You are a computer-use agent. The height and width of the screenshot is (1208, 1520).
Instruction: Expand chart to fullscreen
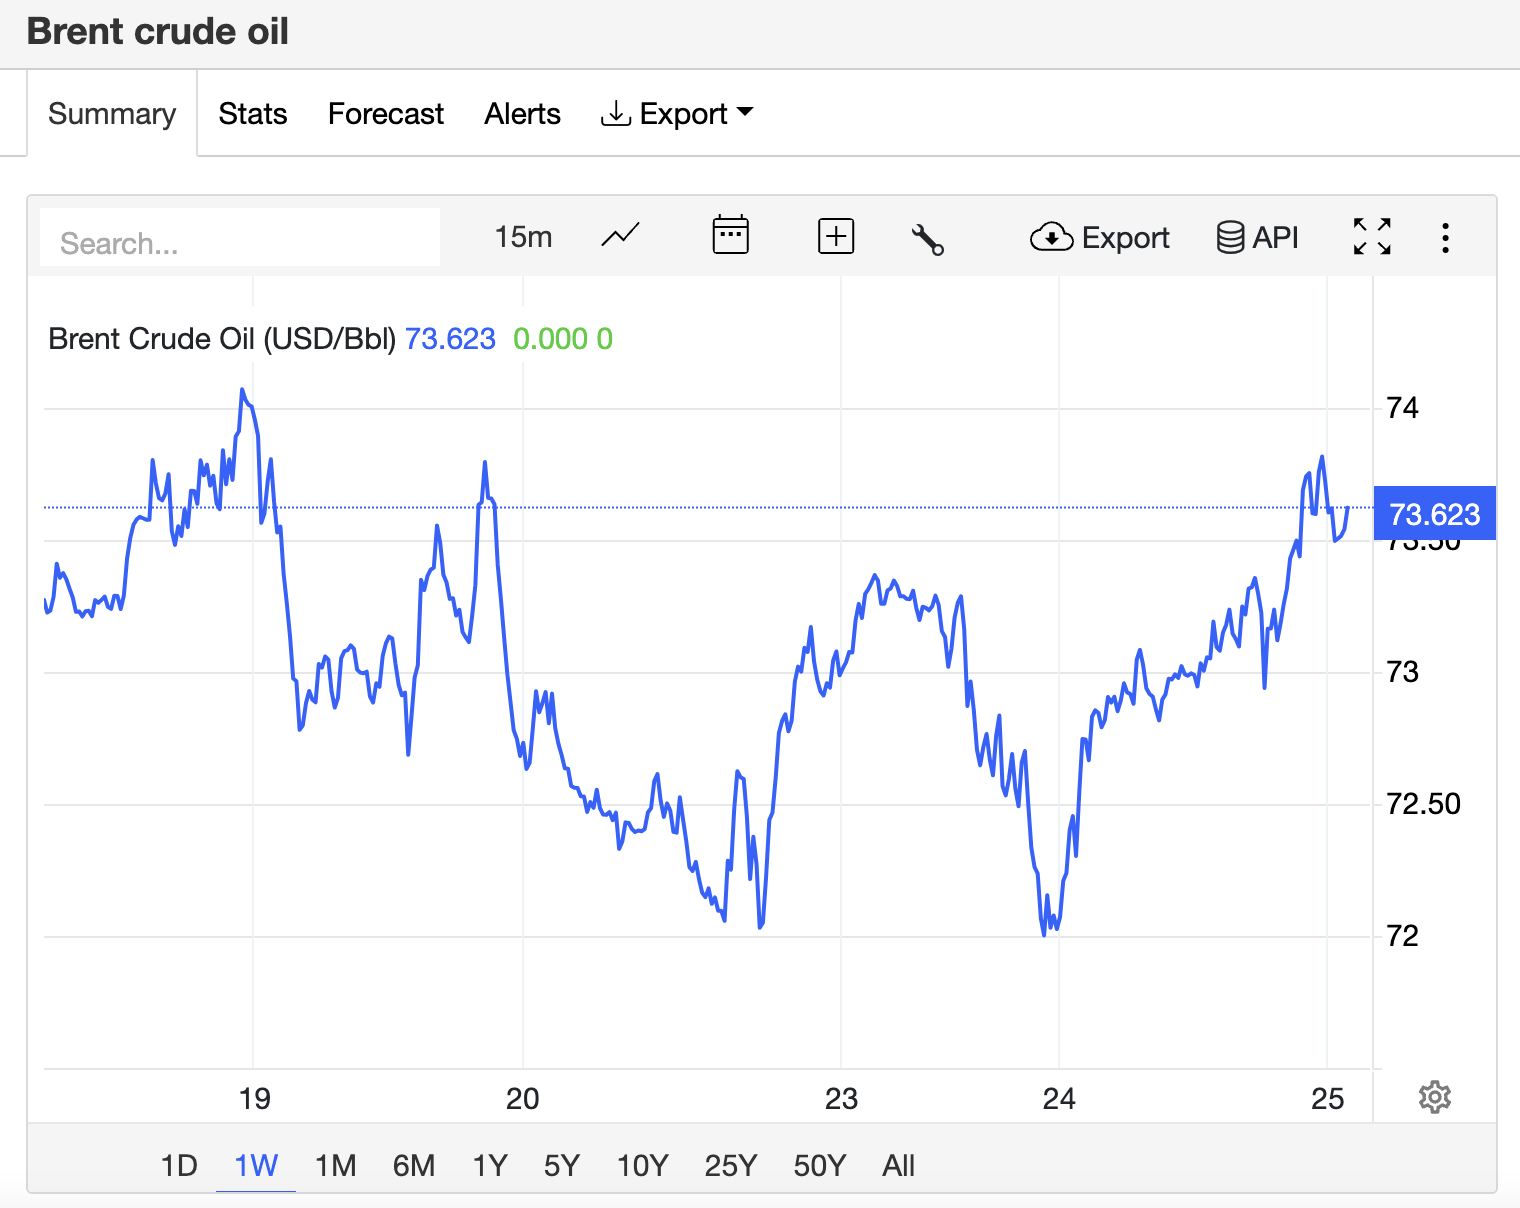[x=1372, y=237]
